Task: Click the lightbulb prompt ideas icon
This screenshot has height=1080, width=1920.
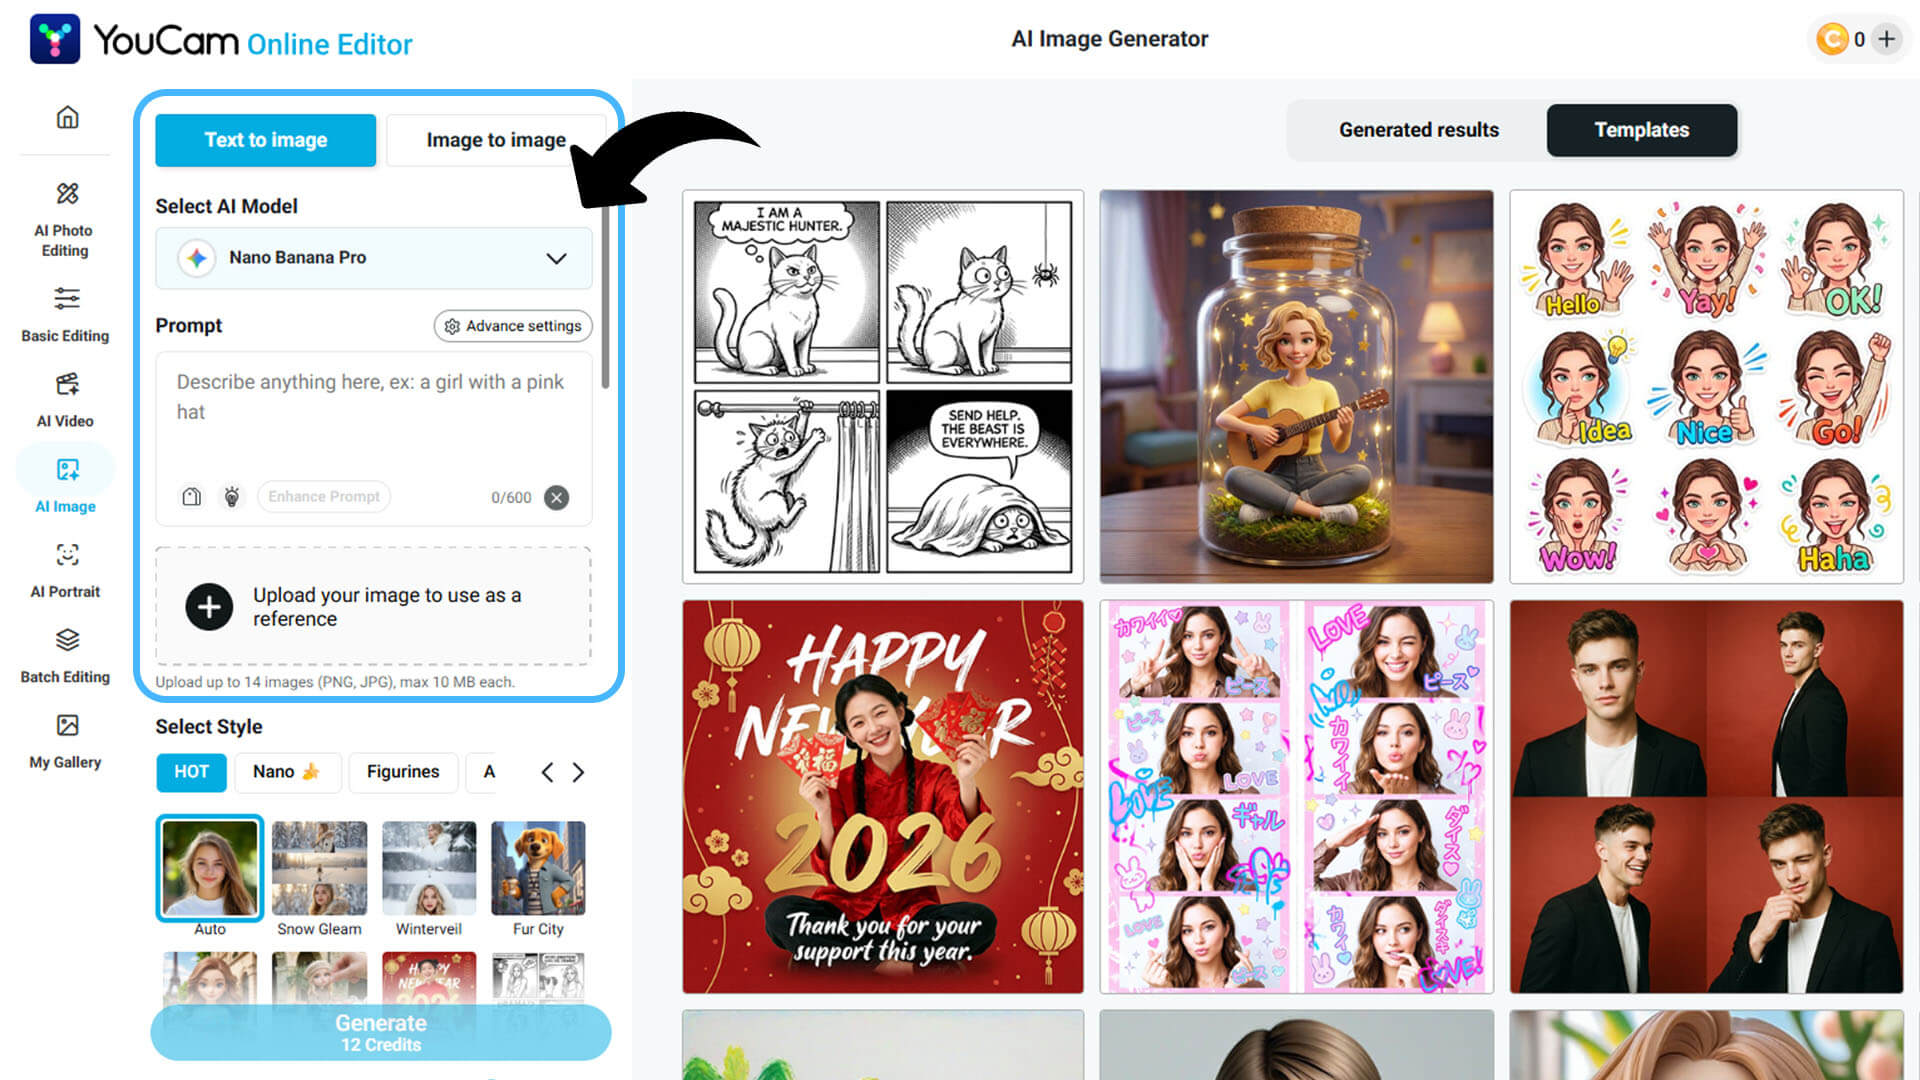Action: pos(232,496)
